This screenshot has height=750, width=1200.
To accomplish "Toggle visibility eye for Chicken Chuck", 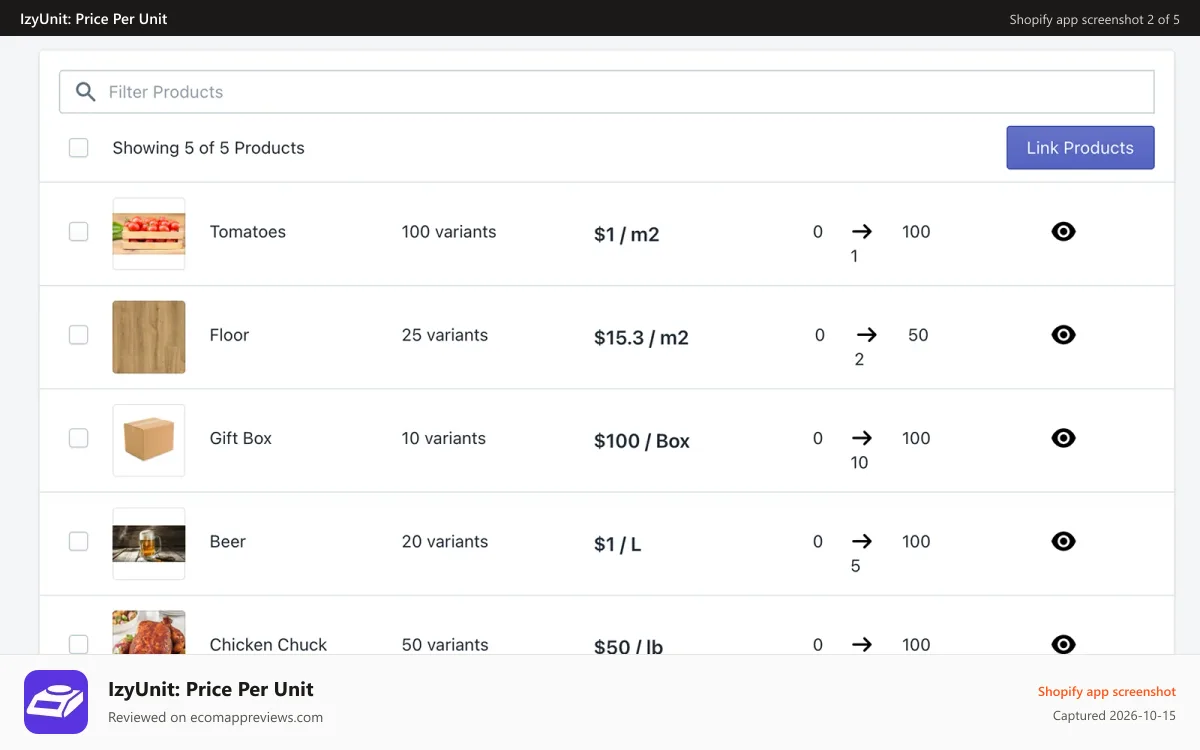I will point(1064,644).
